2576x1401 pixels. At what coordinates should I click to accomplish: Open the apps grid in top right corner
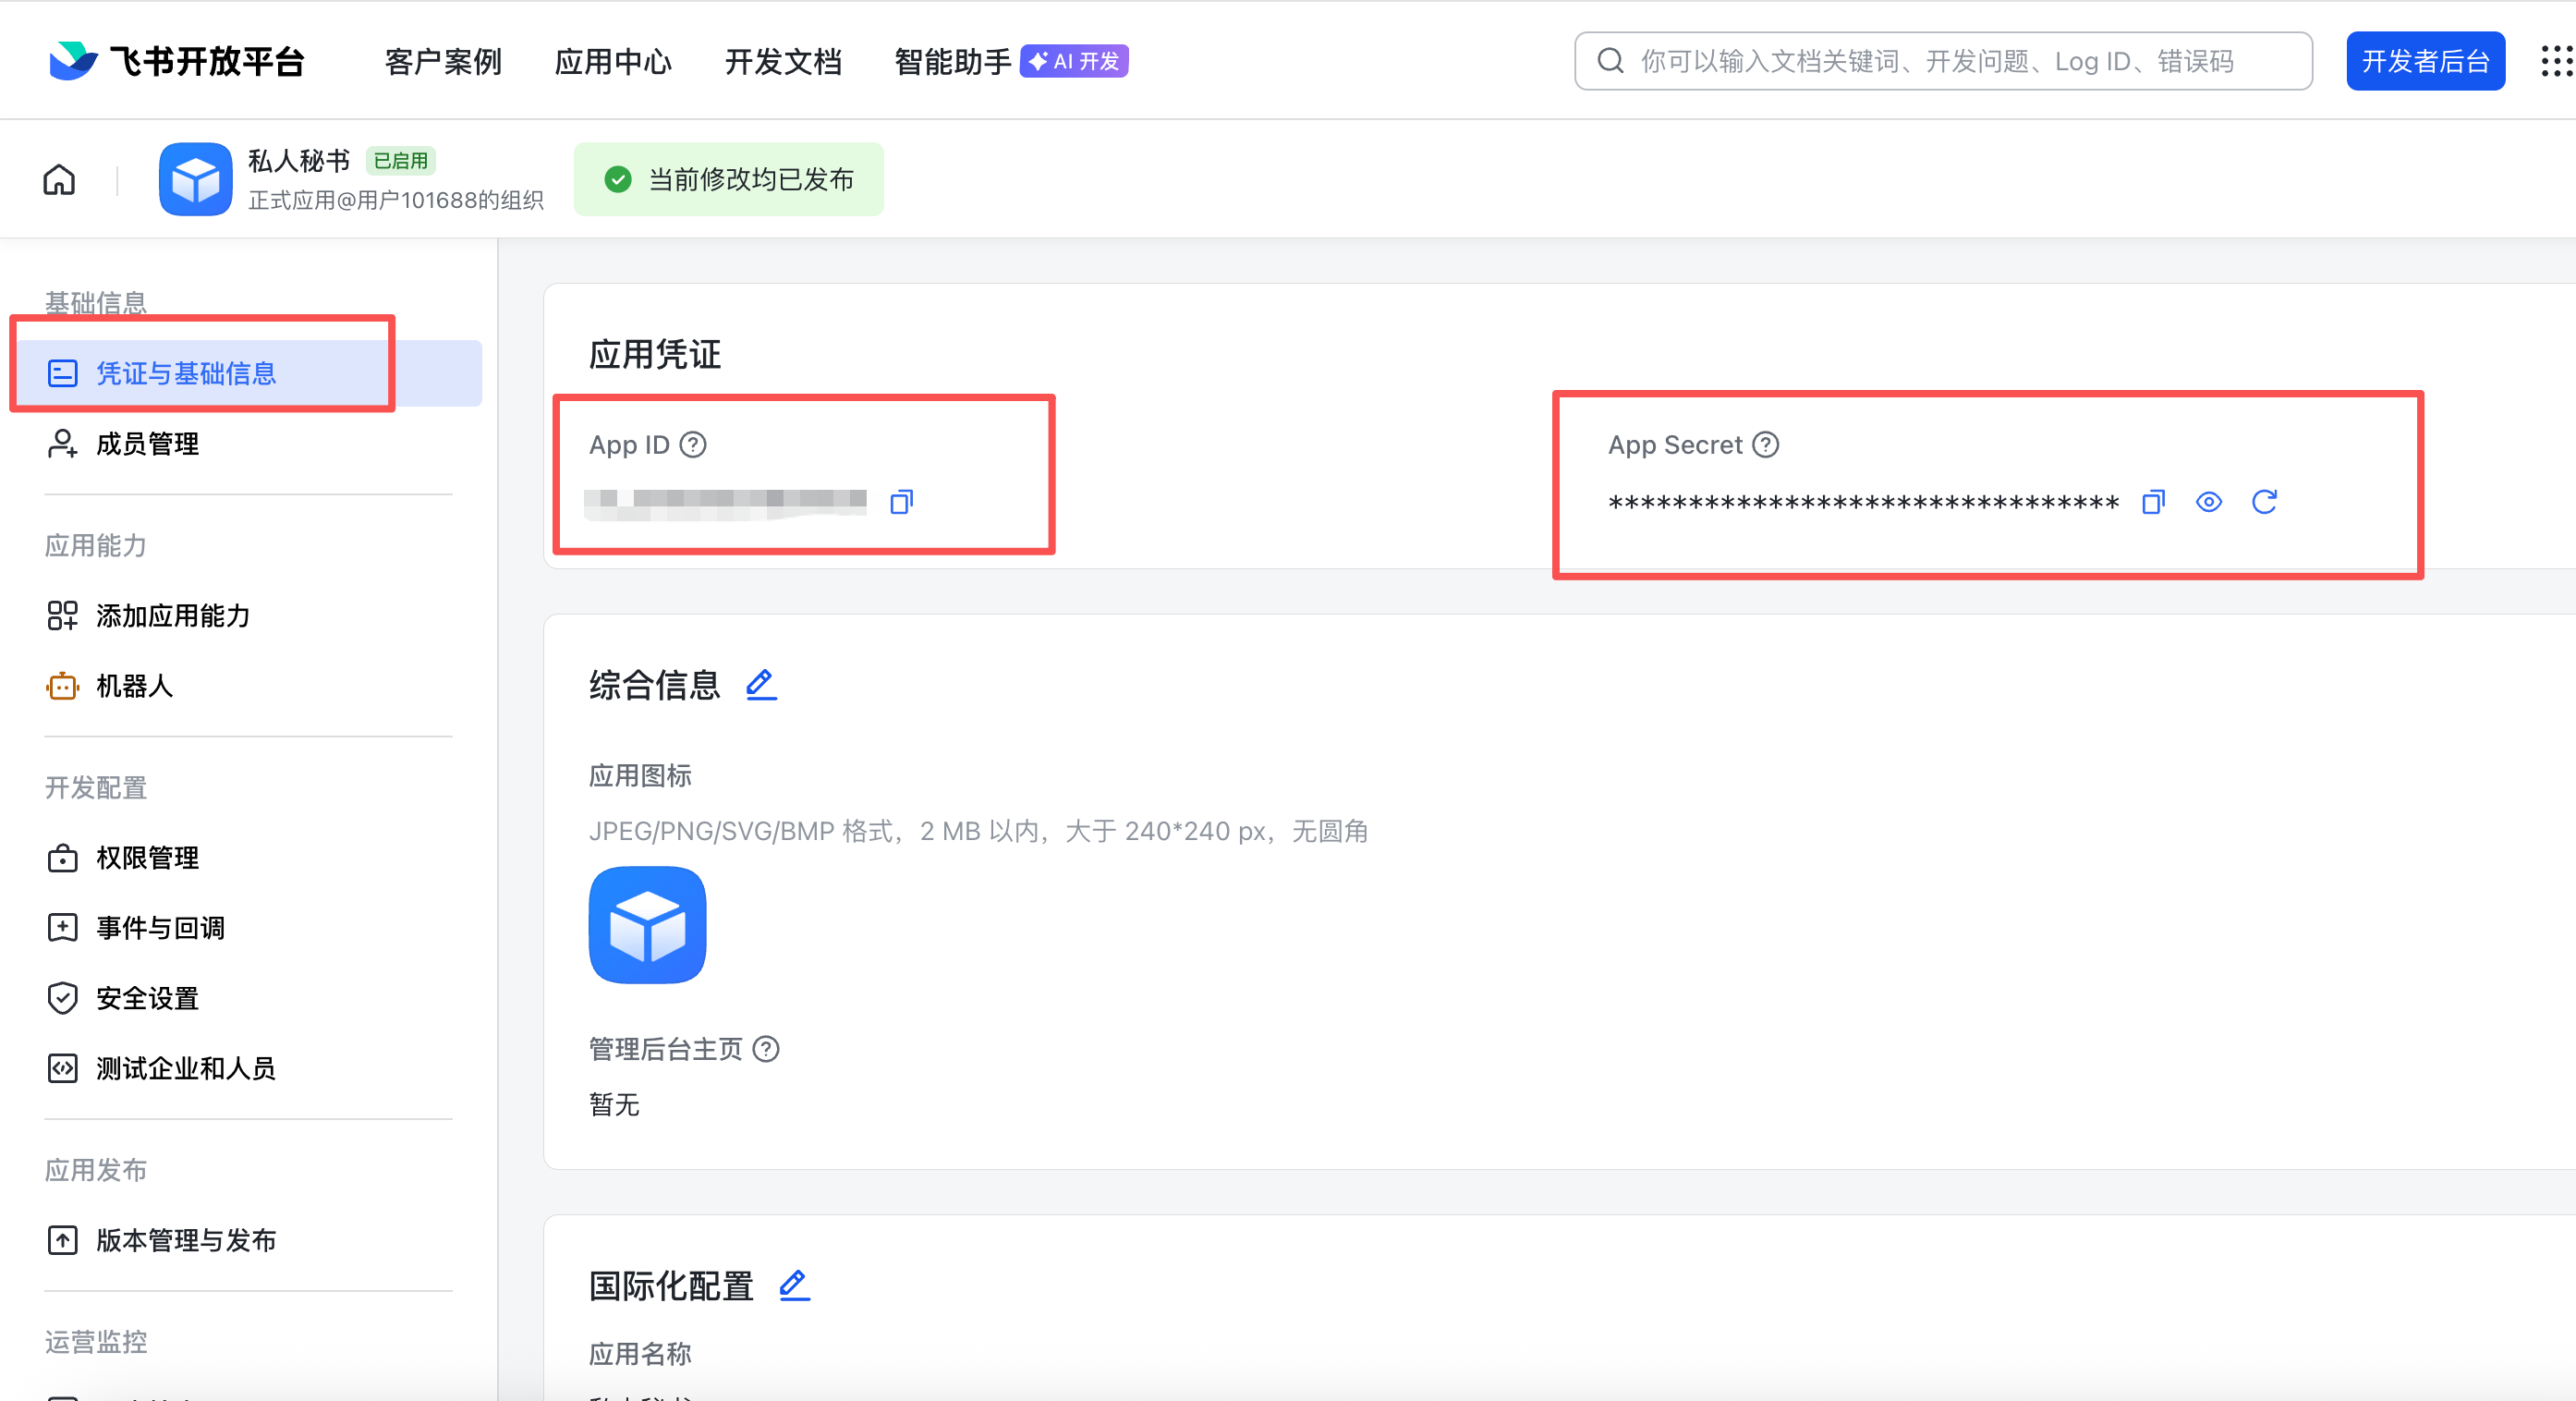(2556, 61)
